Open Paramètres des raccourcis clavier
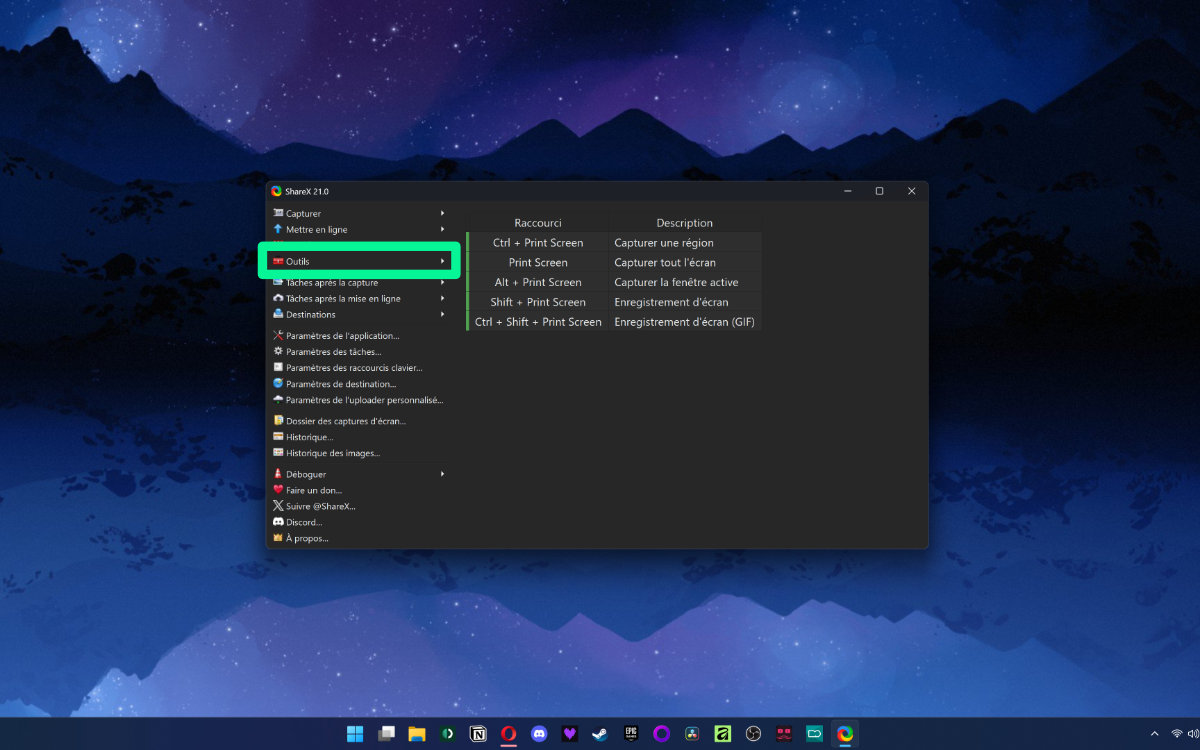This screenshot has height=750, width=1200. 354,368
